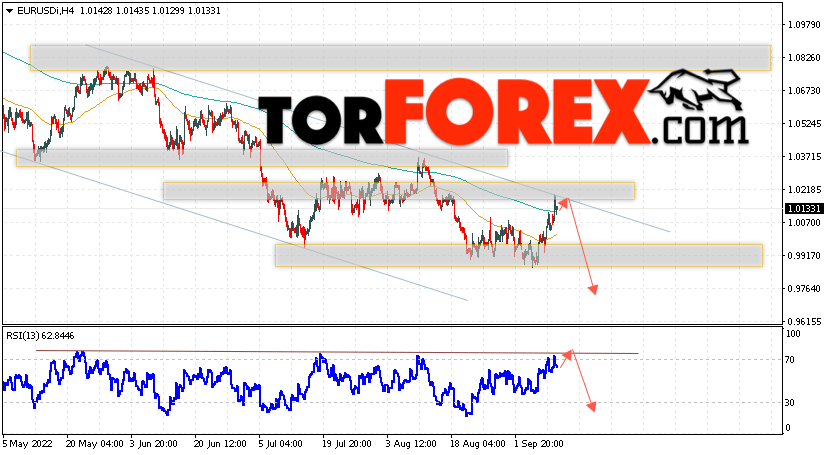
Task: Select the date label 19 Jul 20:00
Action: (x=346, y=444)
